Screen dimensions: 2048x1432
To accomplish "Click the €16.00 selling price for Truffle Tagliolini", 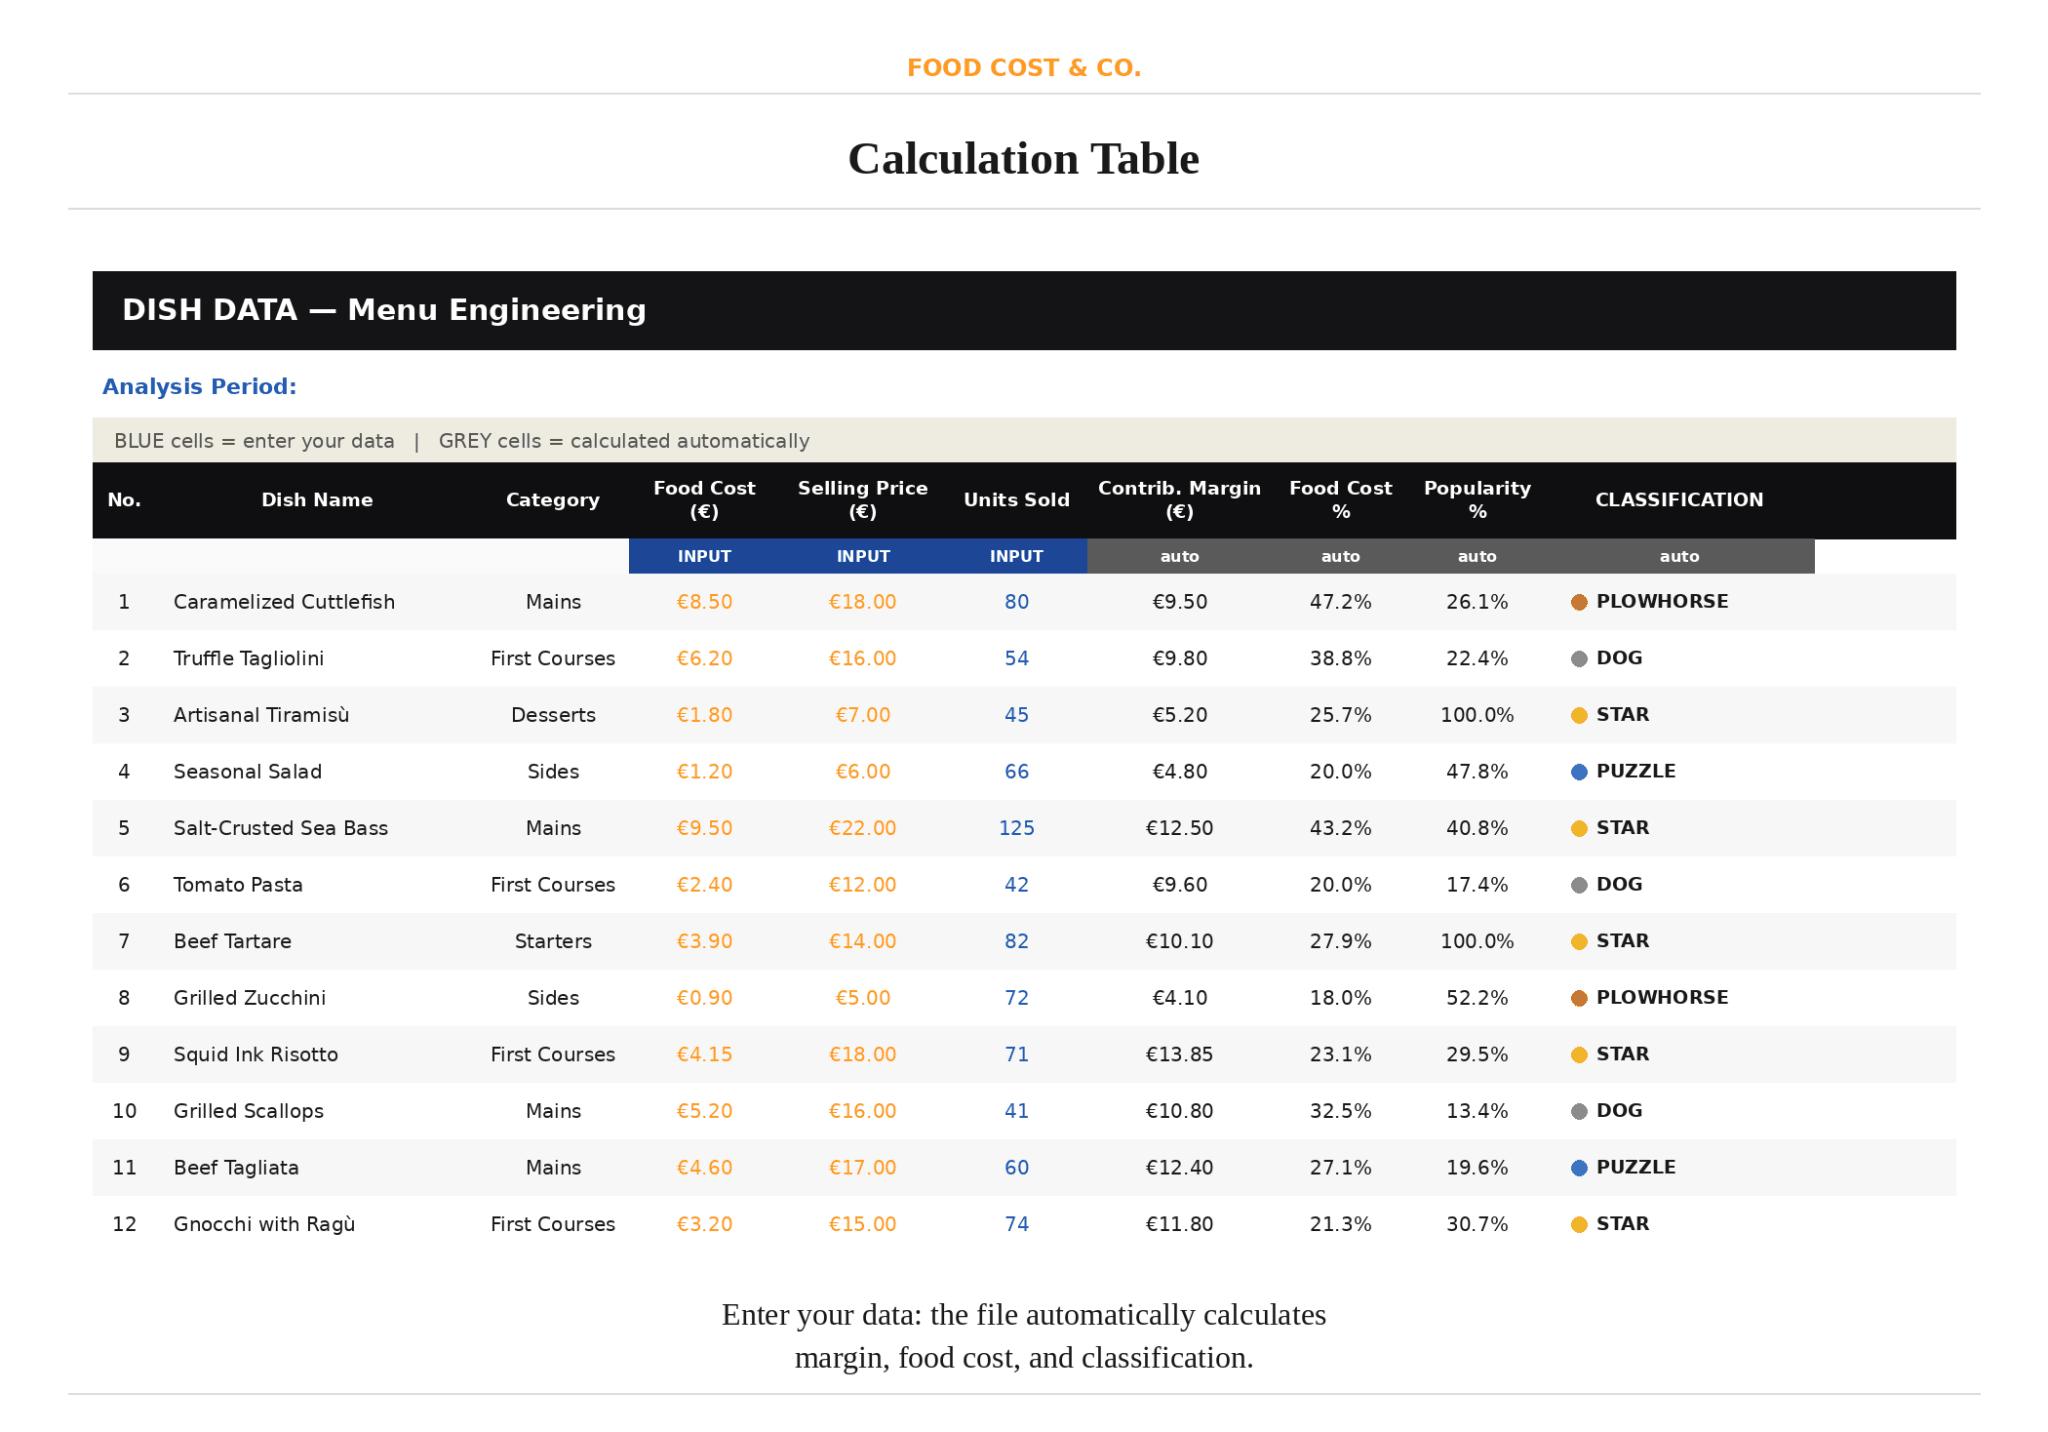I will click(862, 659).
